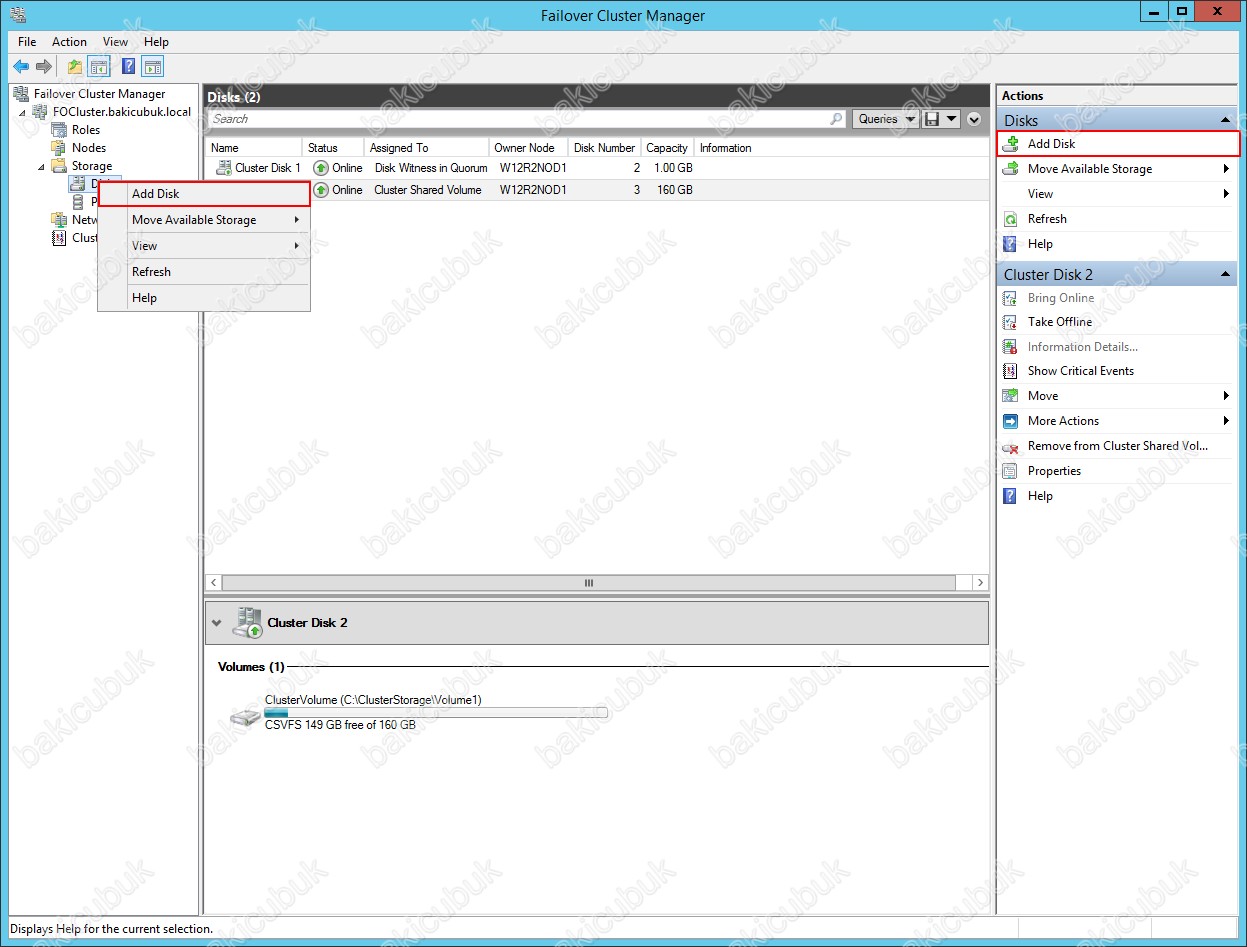Click the Move icon in Cluster Disk 2 actions

(1010, 396)
